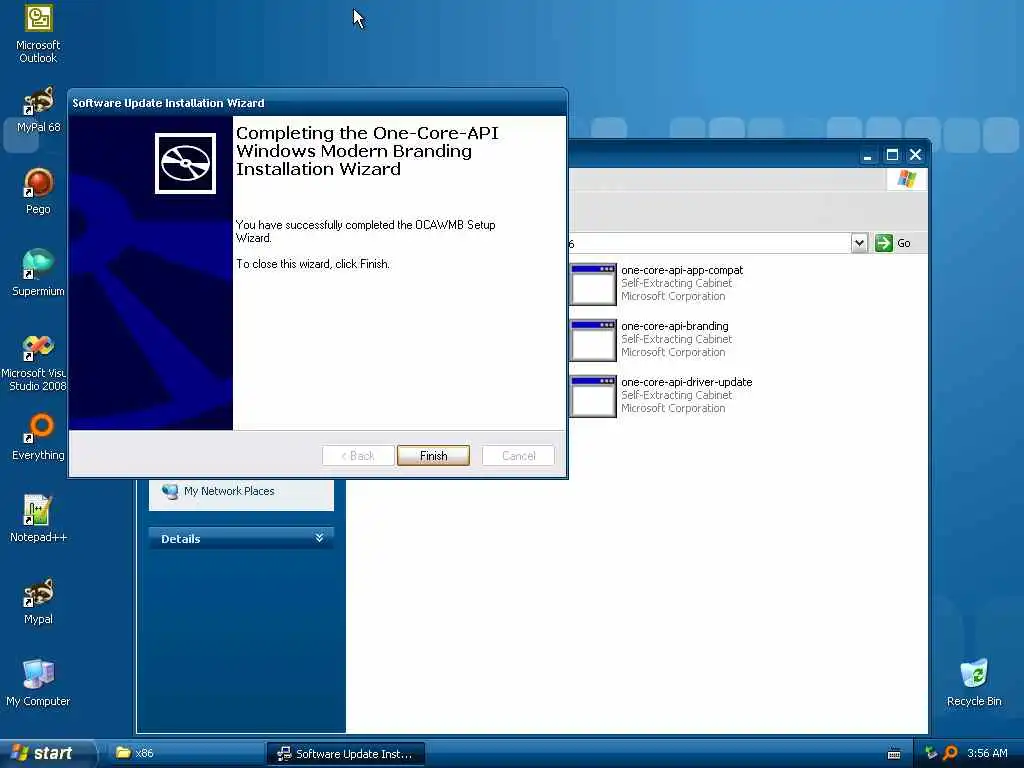Click the 3:56 AM clock
Screen dimensions: 1024x768
tap(987, 753)
